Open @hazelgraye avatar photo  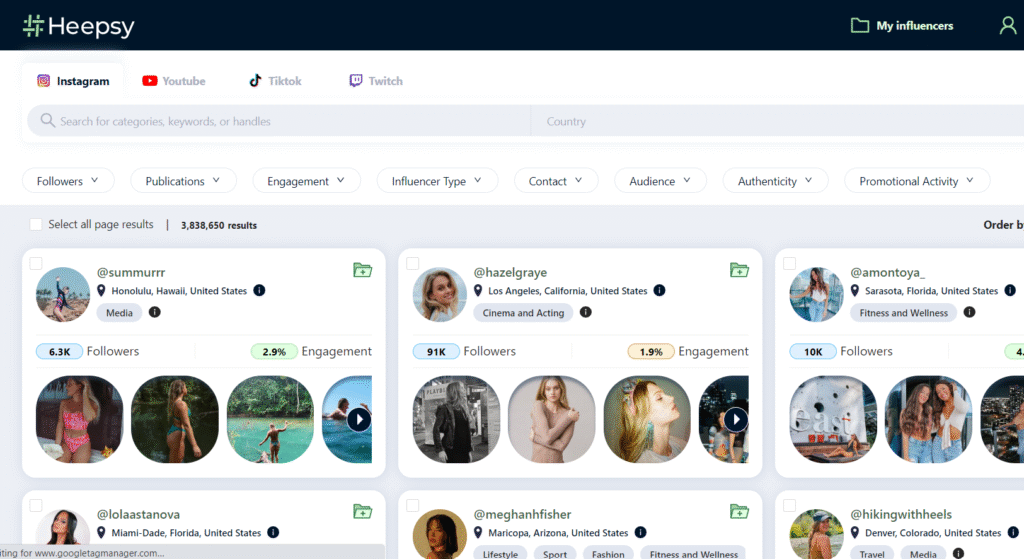pos(440,294)
